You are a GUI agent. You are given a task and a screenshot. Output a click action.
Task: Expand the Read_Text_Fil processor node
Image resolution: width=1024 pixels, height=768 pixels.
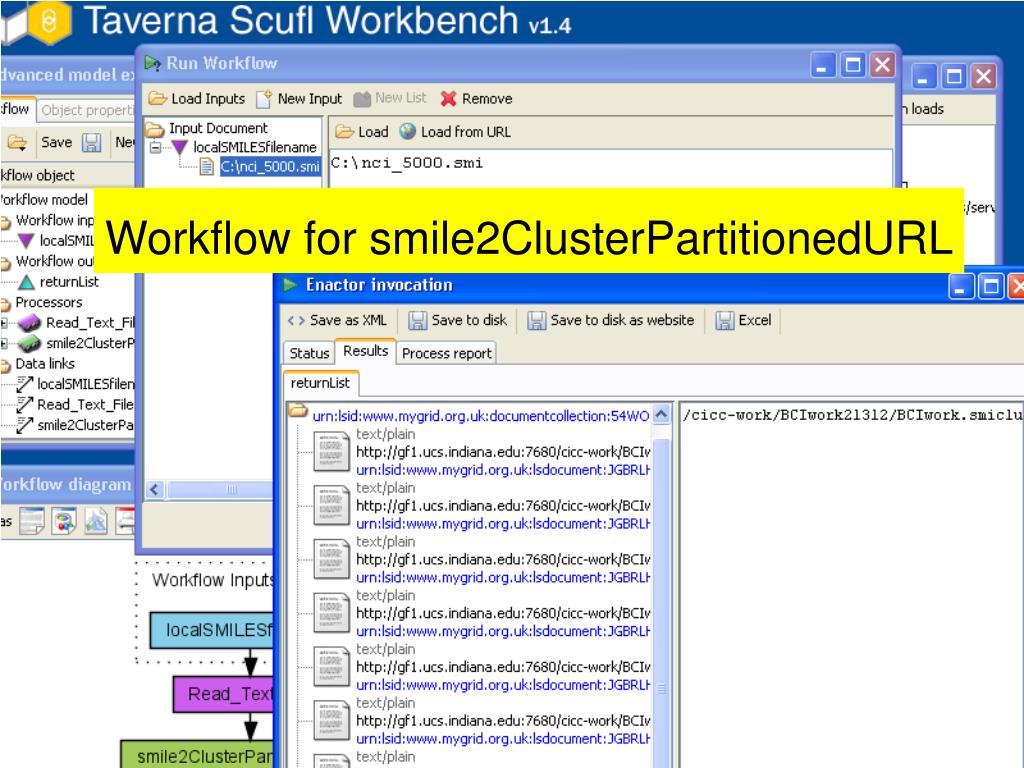tap(4, 323)
